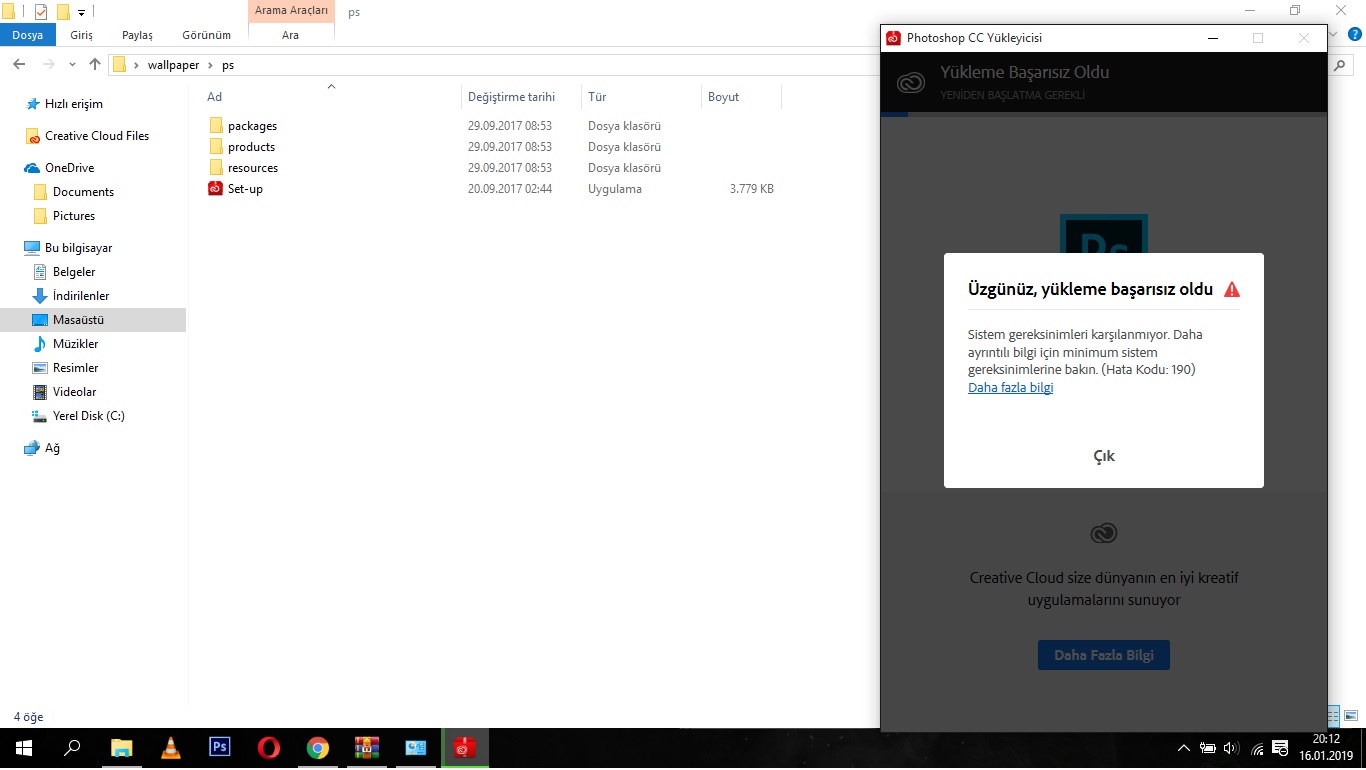
Task: Open Videolar in the sidebar
Action: [74, 392]
